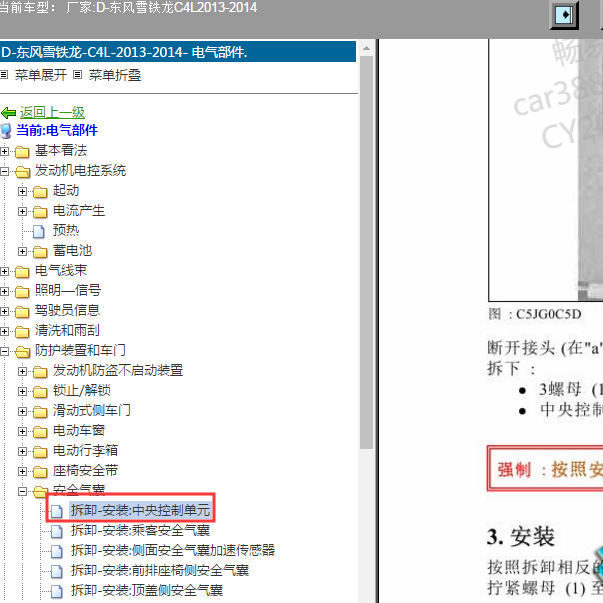Viewport: 603px width, 603px height.
Task: Expand the 起动 subfolder
Action: click(x=22, y=192)
